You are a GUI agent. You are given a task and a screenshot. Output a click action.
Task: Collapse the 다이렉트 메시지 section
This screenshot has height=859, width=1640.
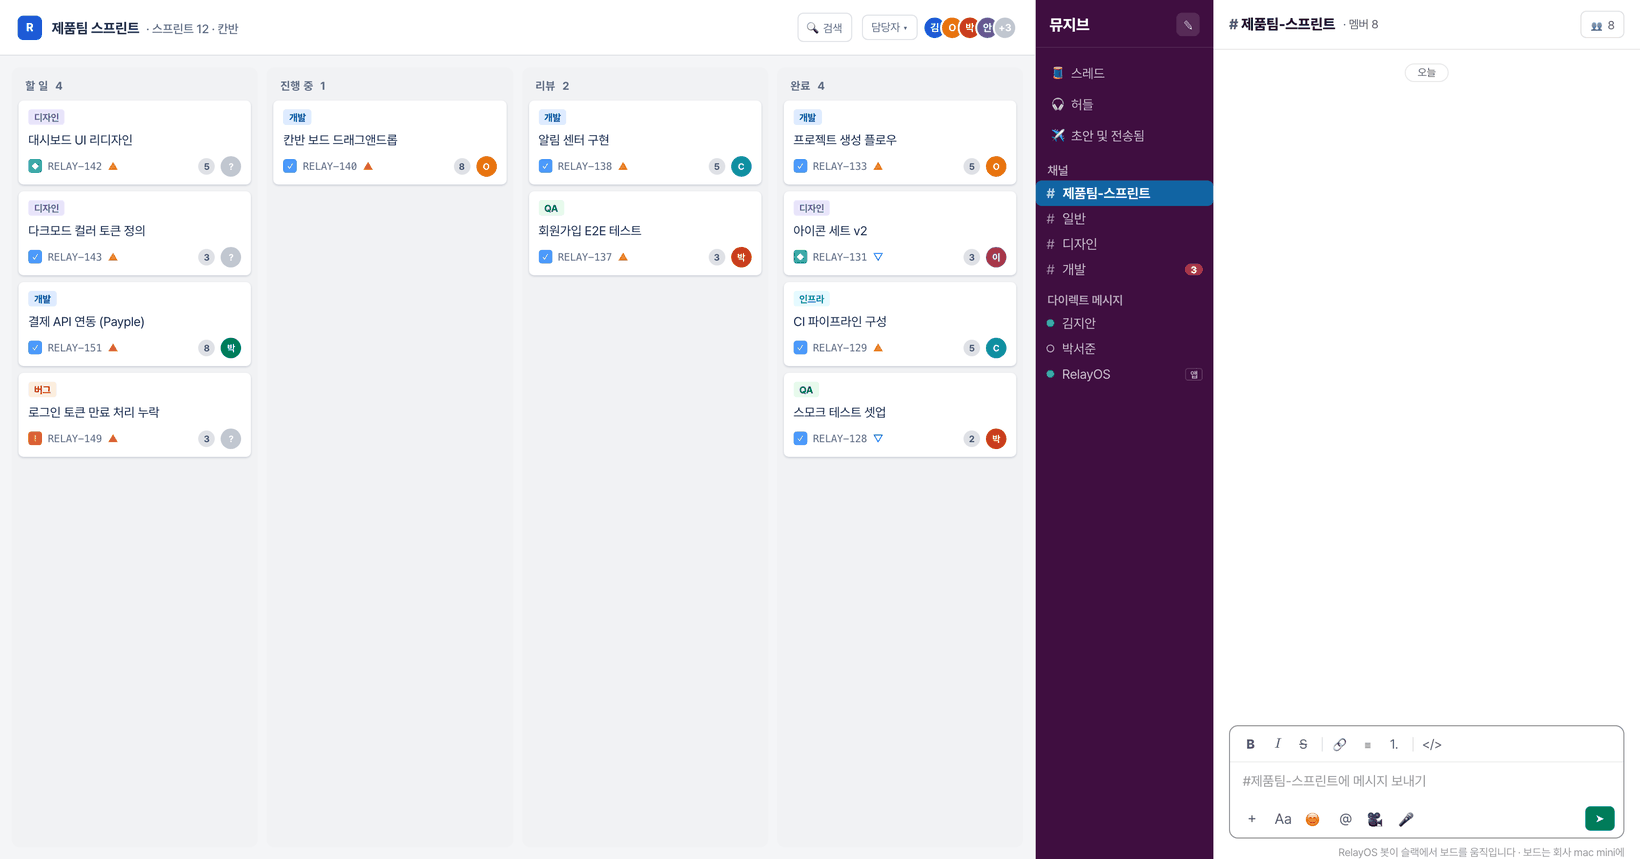pyautogui.click(x=1085, y=300)
